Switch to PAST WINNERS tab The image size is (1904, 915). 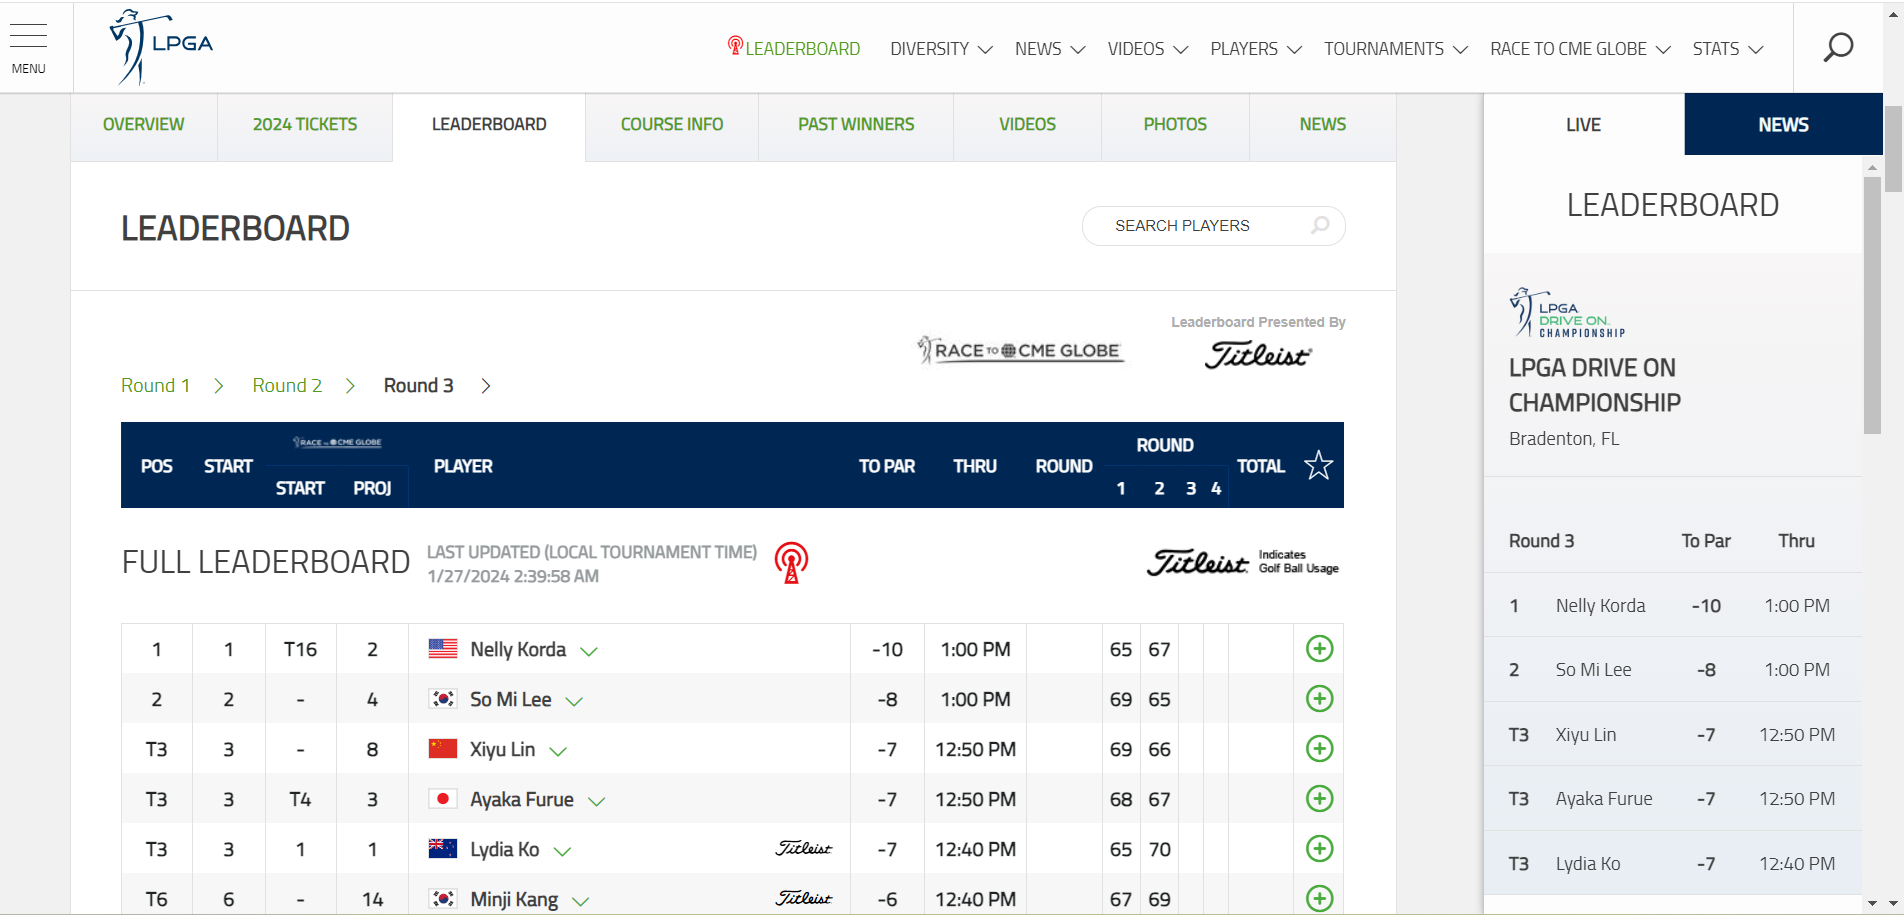856,125
